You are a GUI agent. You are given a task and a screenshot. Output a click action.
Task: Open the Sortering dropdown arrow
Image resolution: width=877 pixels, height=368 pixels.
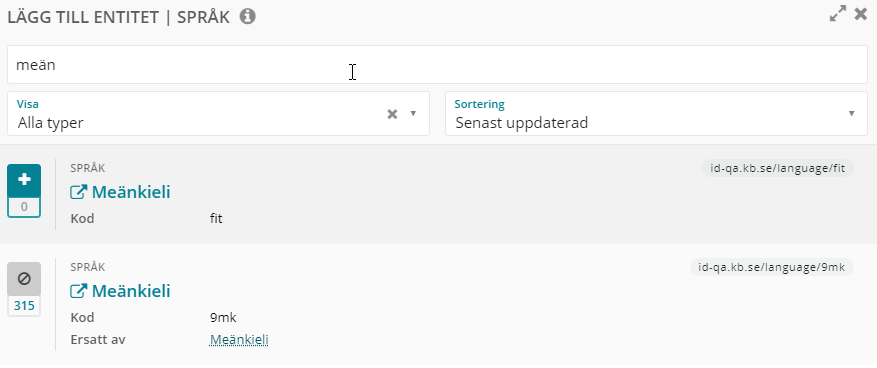851,114
